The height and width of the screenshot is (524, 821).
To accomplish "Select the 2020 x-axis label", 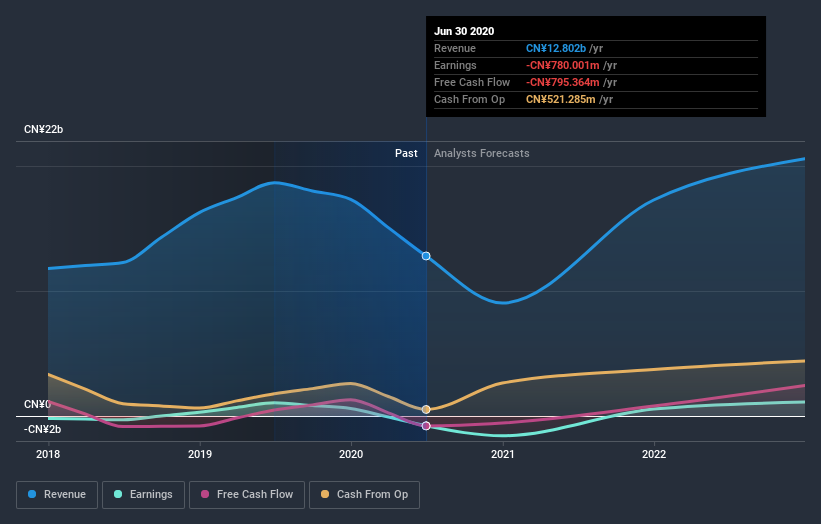I will point(351,454).
